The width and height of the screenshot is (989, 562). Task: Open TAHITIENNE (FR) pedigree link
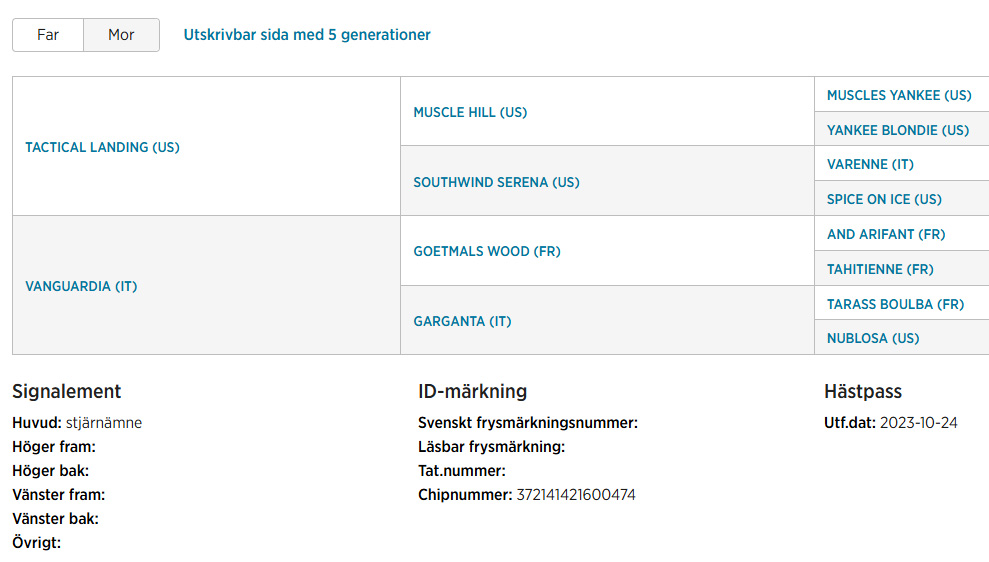click(880, 269)
